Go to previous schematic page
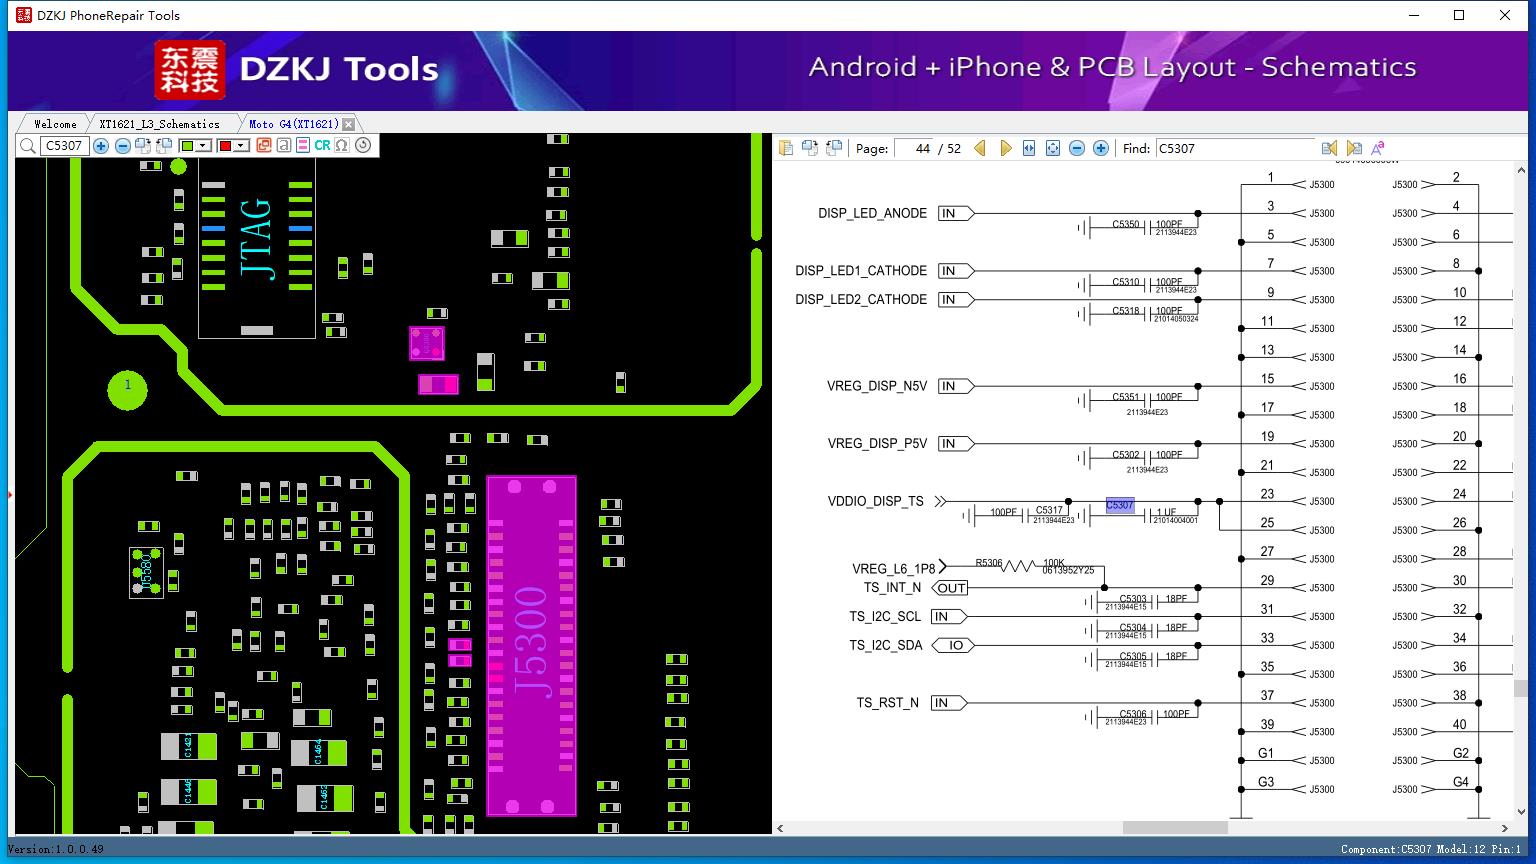1536x864 pixels. [980, 148]
